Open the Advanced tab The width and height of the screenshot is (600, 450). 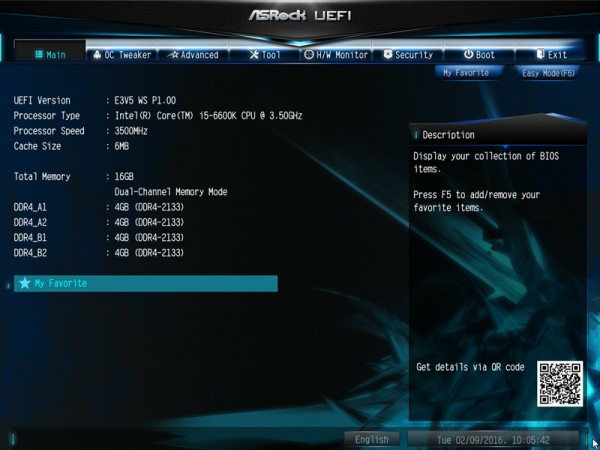[x=194, y=55]
